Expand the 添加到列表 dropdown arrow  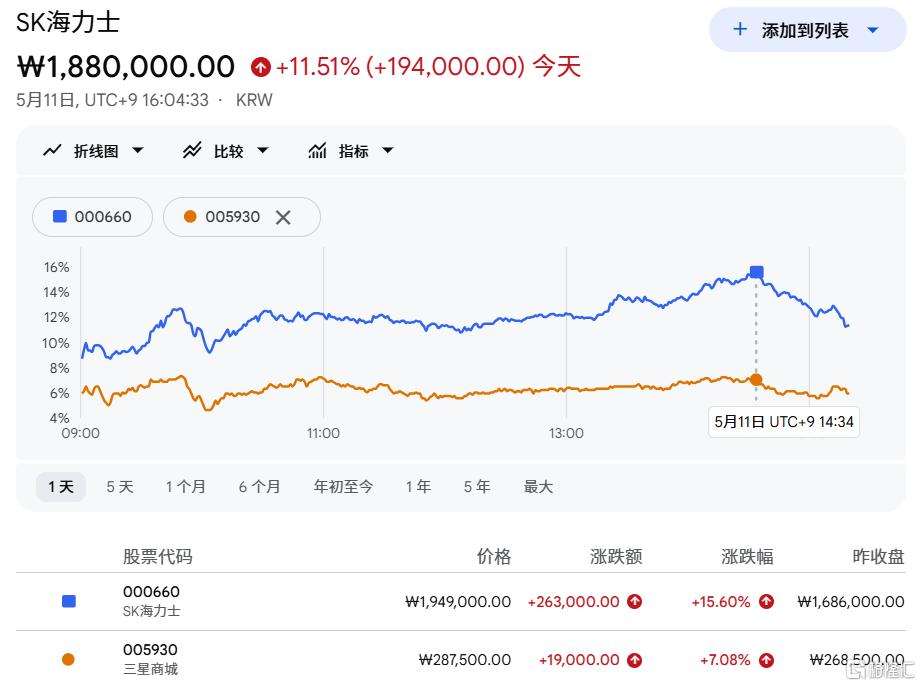873,30
